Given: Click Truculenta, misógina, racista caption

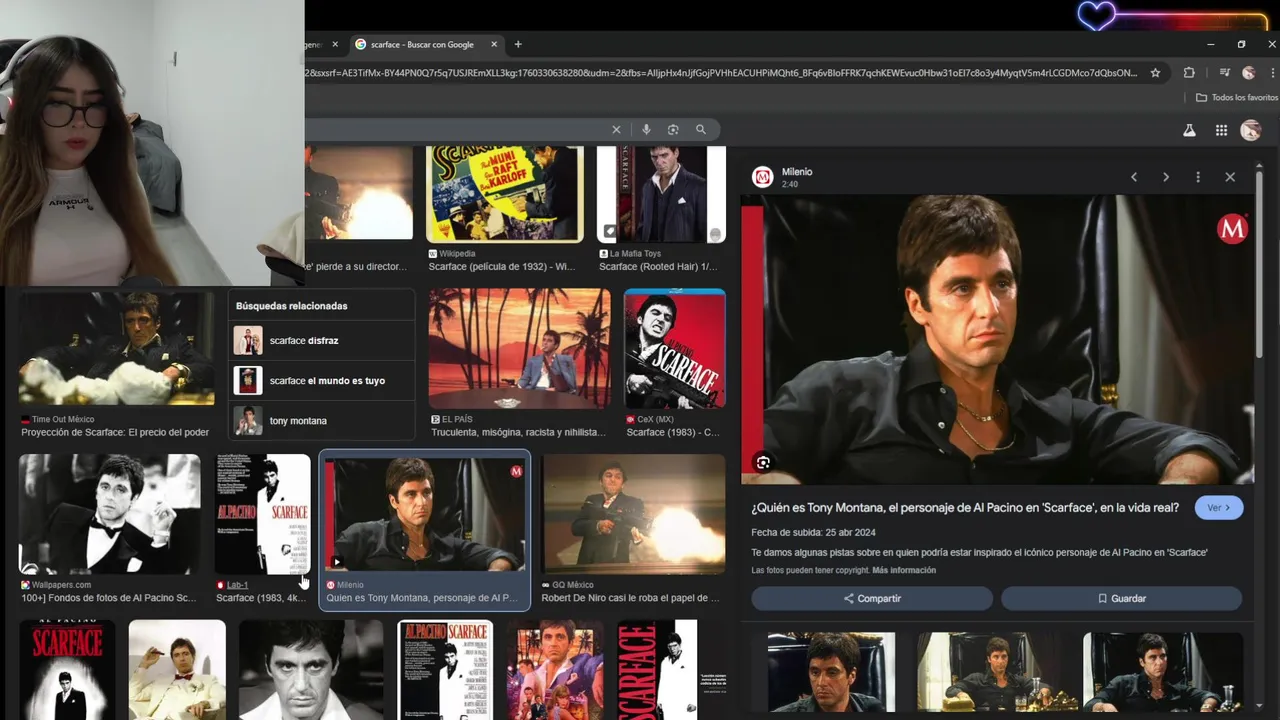Looking at the screenshot, I should pos(518,432).
